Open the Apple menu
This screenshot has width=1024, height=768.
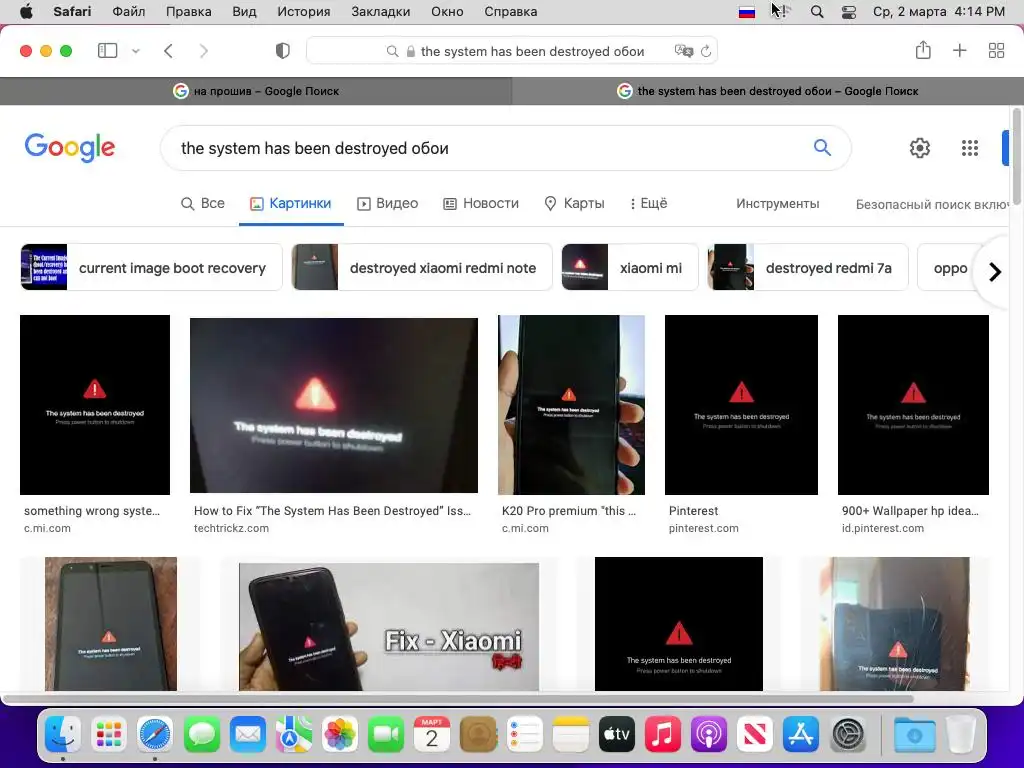tap(26, 11)
